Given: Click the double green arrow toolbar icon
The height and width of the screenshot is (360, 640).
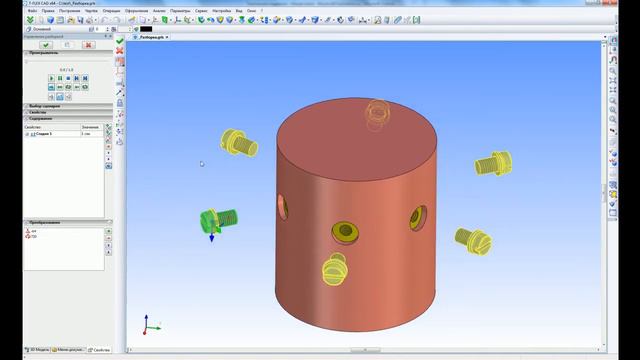Looking at the screenshot, I should 30,20.
